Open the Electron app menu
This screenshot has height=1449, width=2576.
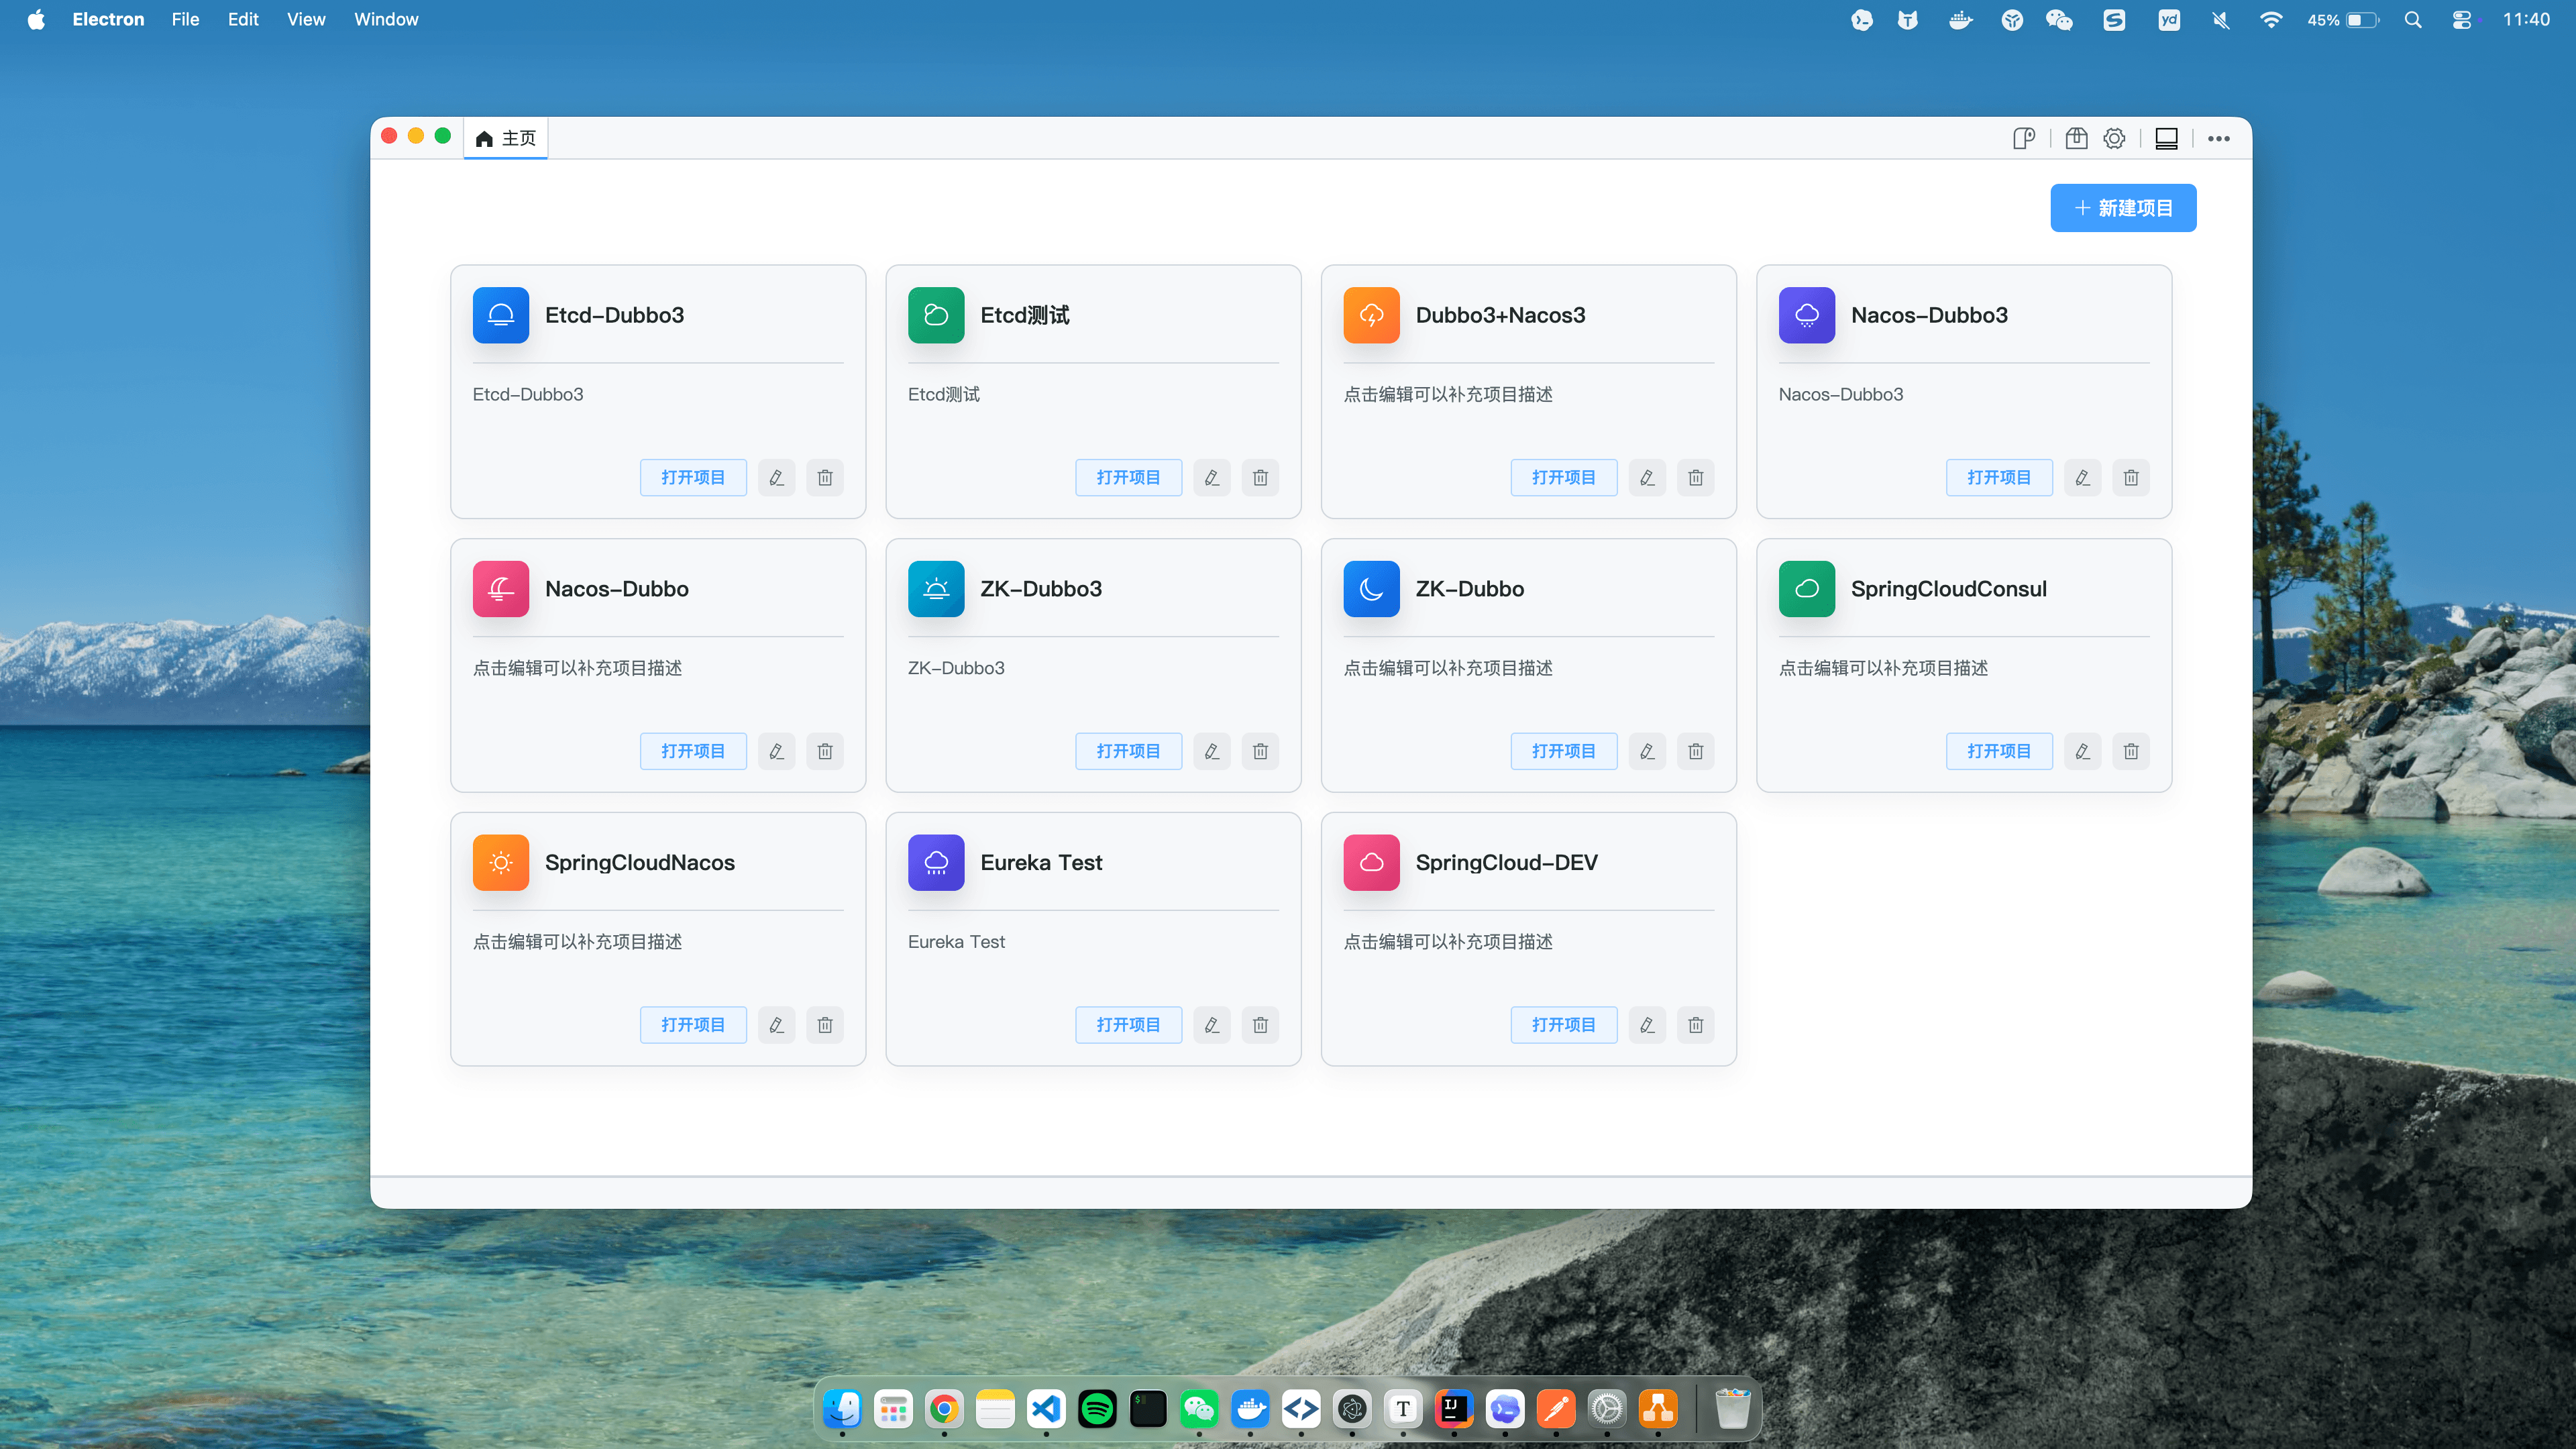click(108, 19)
